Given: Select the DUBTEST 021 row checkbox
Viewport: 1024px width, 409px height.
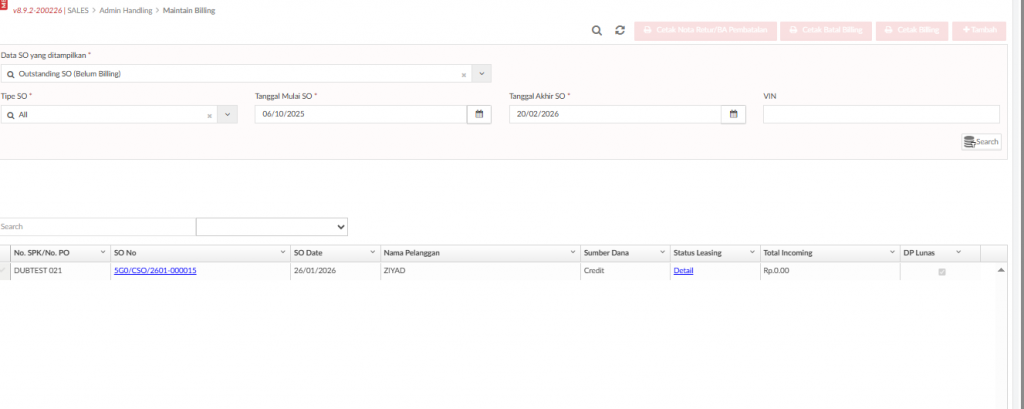Looking at the screenshot, I should [5, 271].
